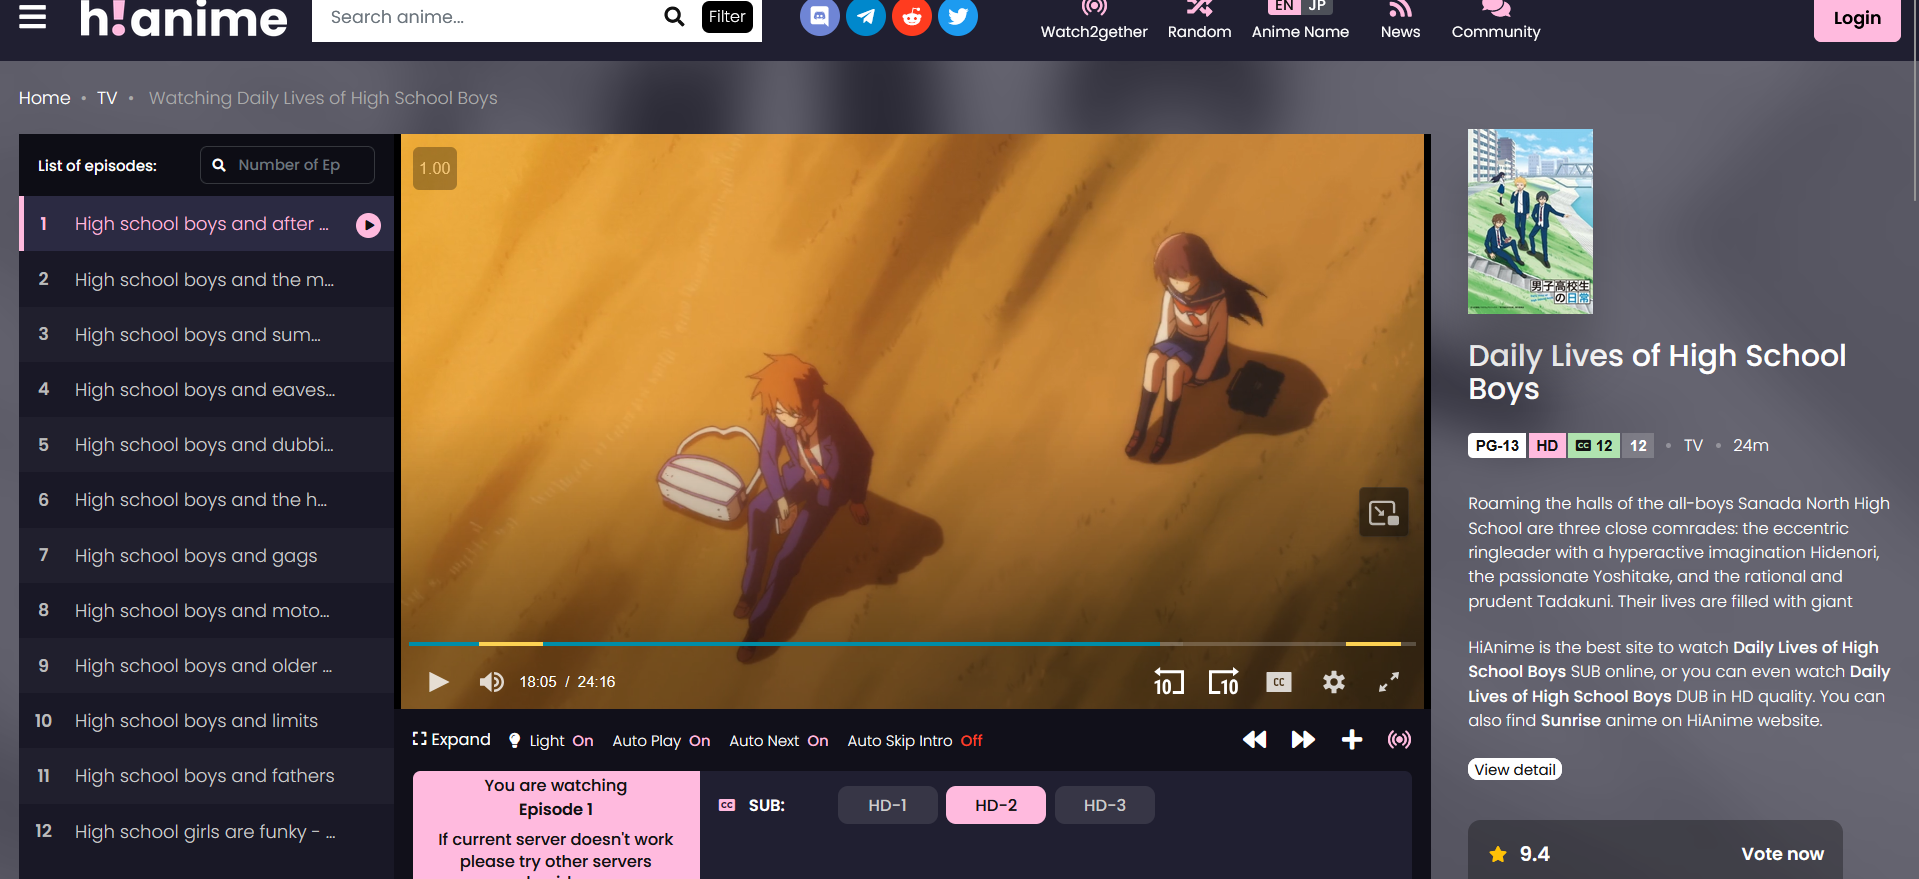Click Vote now for rating

[1782, 854]
